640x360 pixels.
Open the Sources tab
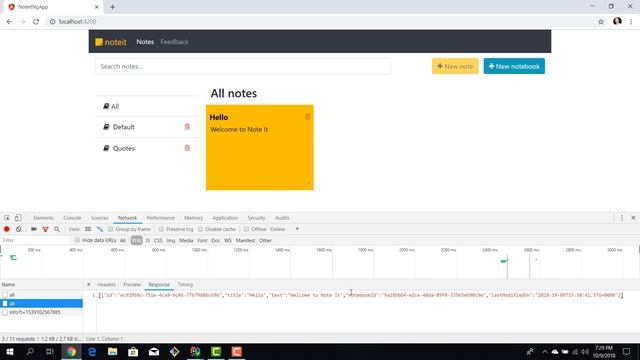pyautogui.click(x=100, y=218)
